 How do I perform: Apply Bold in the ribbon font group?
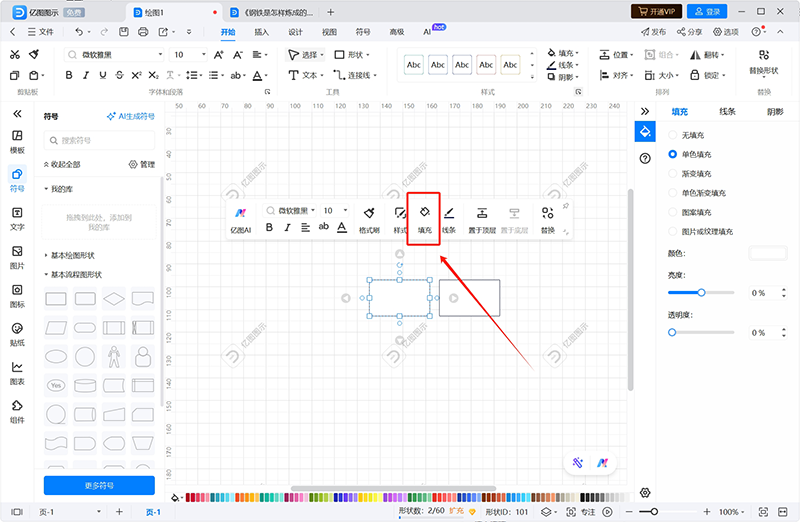coord(69,76)
